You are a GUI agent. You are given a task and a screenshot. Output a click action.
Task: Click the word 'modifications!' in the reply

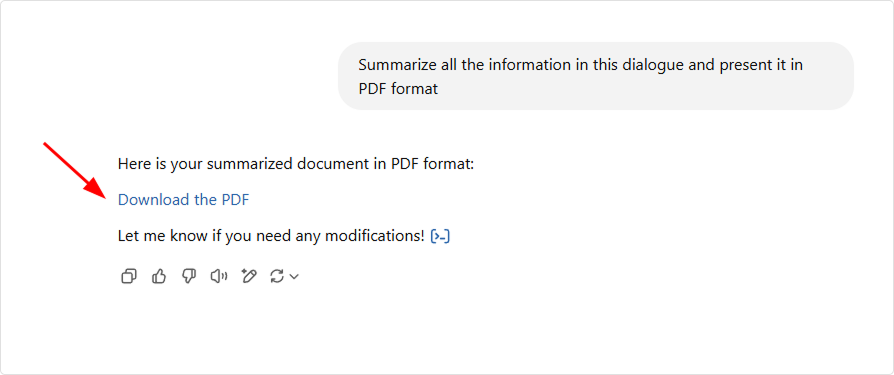point(375,236)
